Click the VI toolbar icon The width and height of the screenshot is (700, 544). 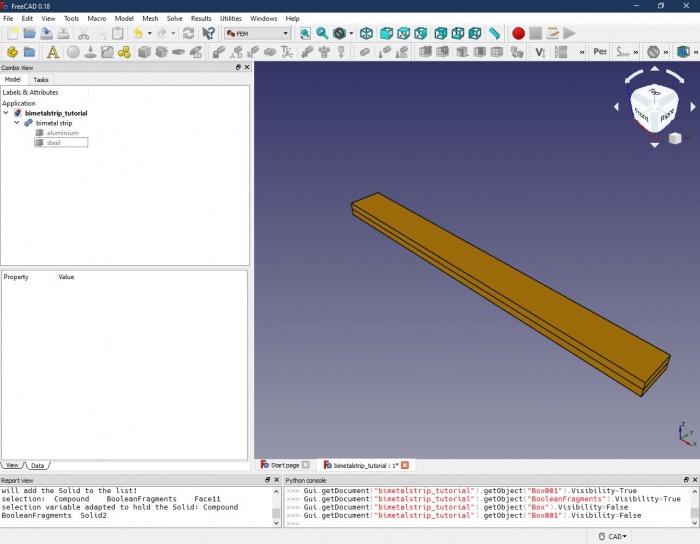540,52
